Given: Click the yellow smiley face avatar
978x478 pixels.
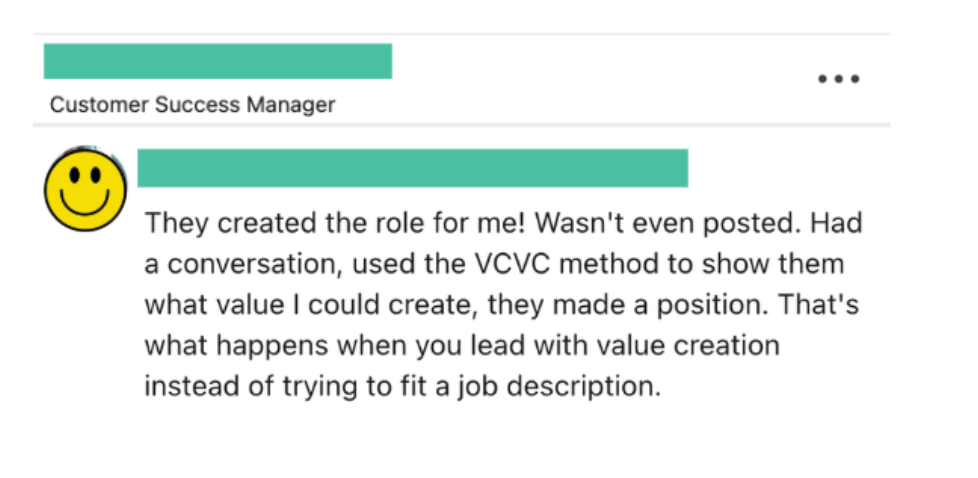Looking at the screenshot, I should pyautogui.click(x=85, y=189).
